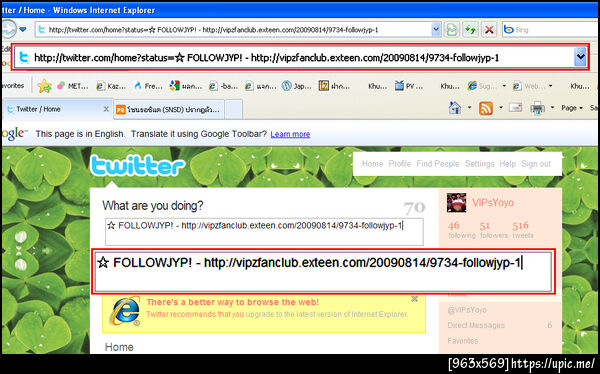The height and width of the screenshot is (374, 600).
Task: Focus the Bing search box
Action: [x=551, y=29]
